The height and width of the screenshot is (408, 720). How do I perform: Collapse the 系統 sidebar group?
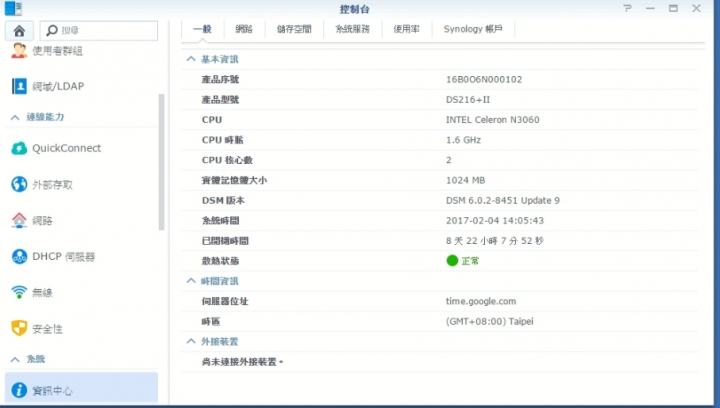[15, 359]
